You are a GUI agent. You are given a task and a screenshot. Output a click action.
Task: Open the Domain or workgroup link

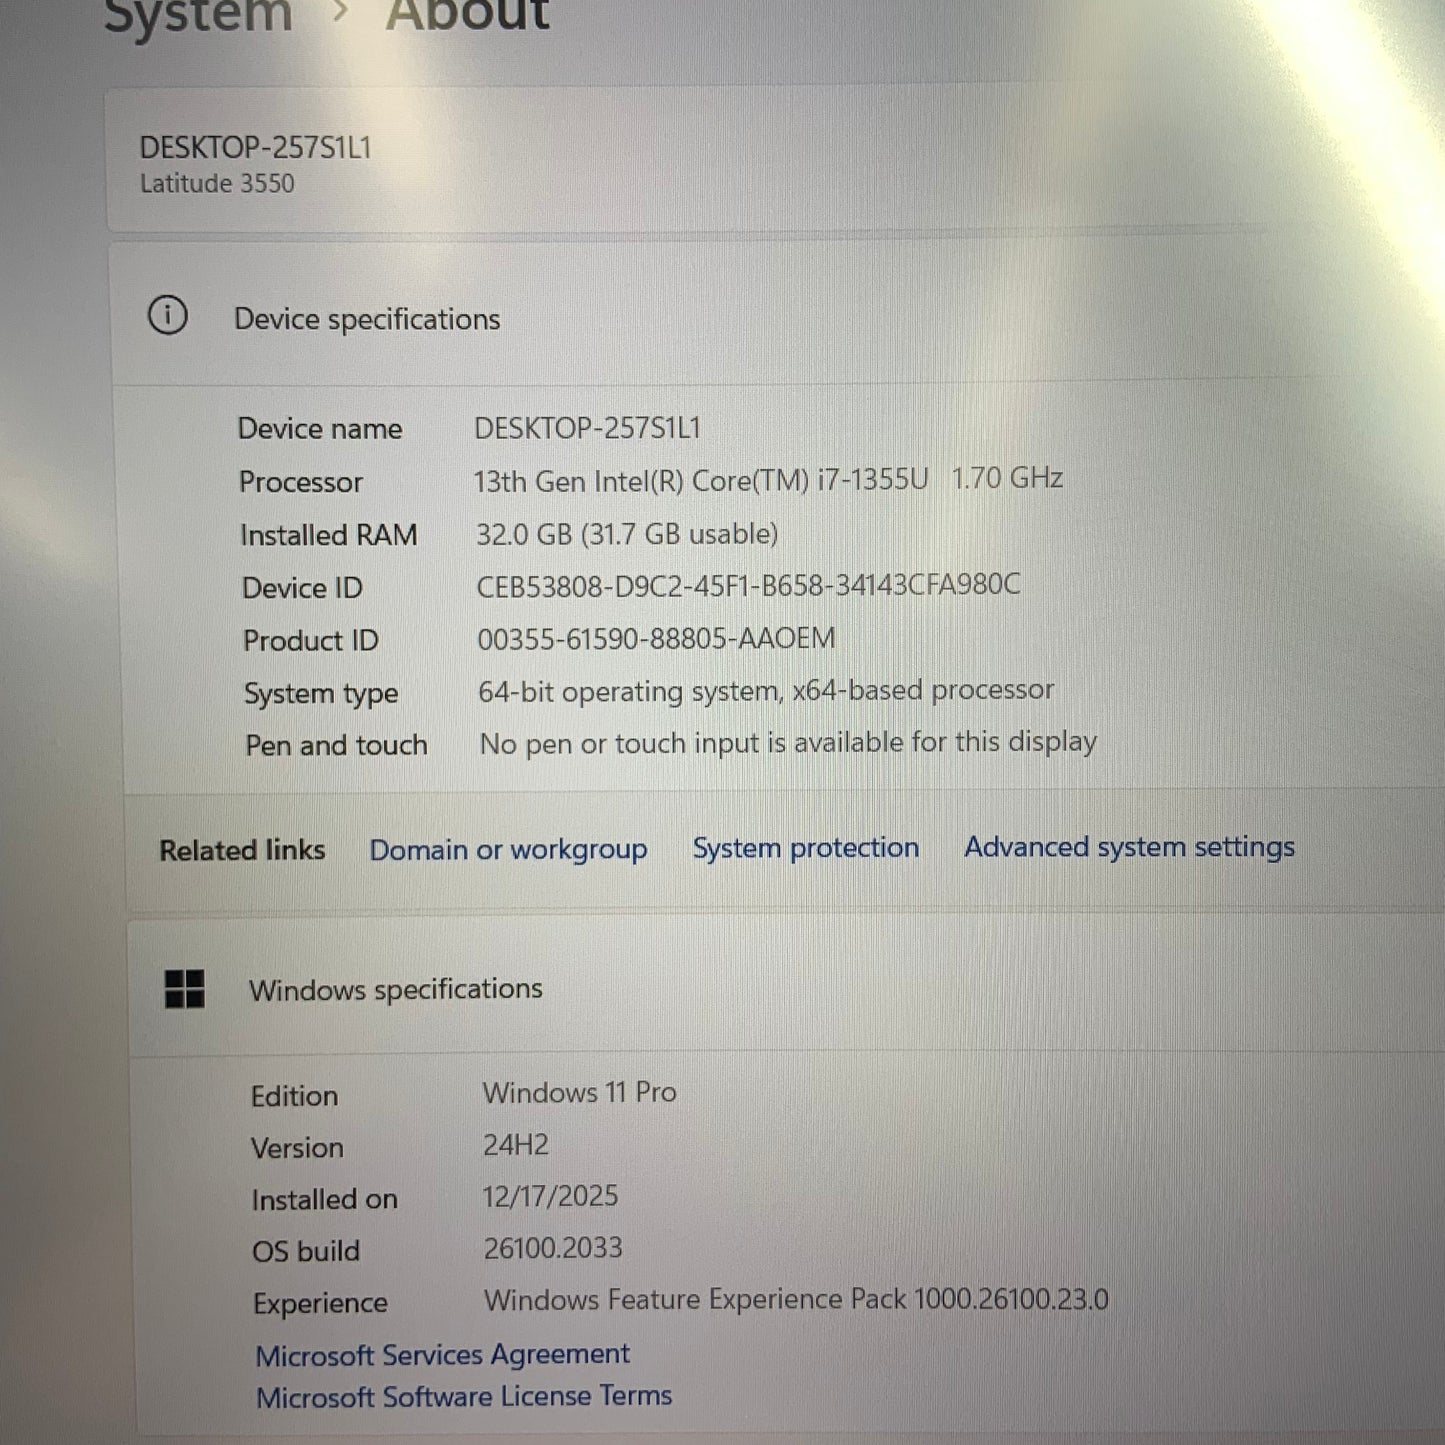508,849
